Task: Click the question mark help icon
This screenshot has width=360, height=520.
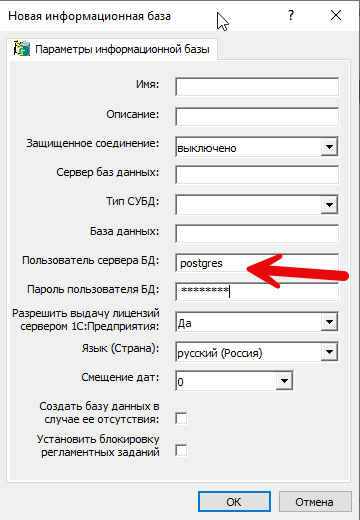Action: 291,15
